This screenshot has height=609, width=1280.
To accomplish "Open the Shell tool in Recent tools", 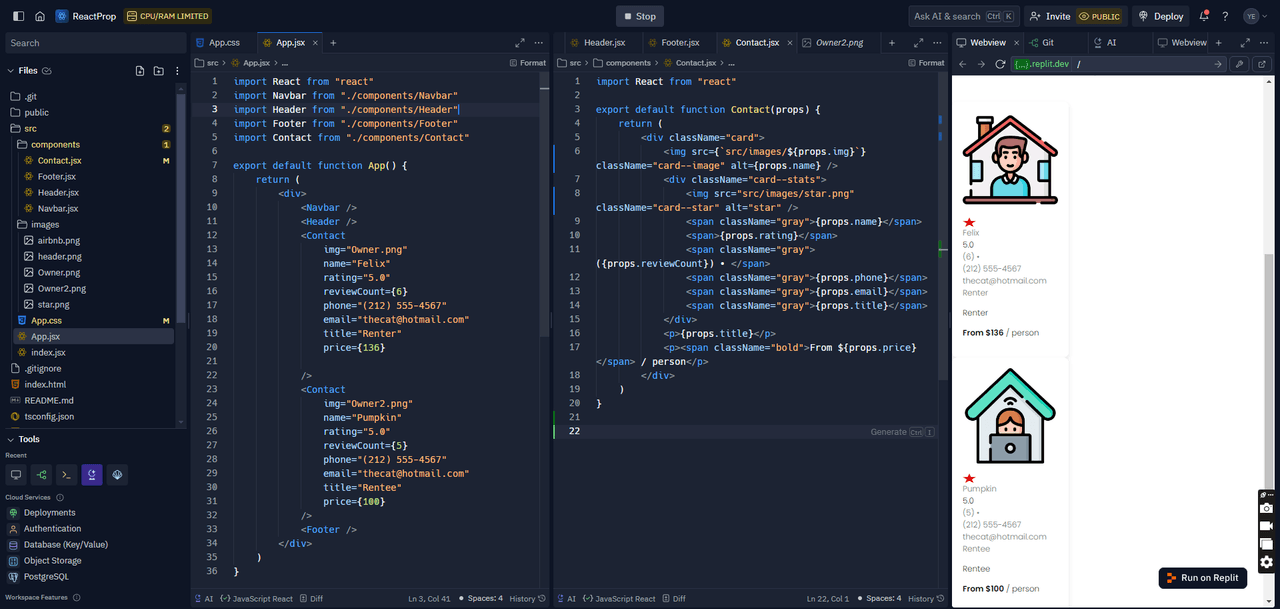I will pyautogui.click(x=66, y=475).
